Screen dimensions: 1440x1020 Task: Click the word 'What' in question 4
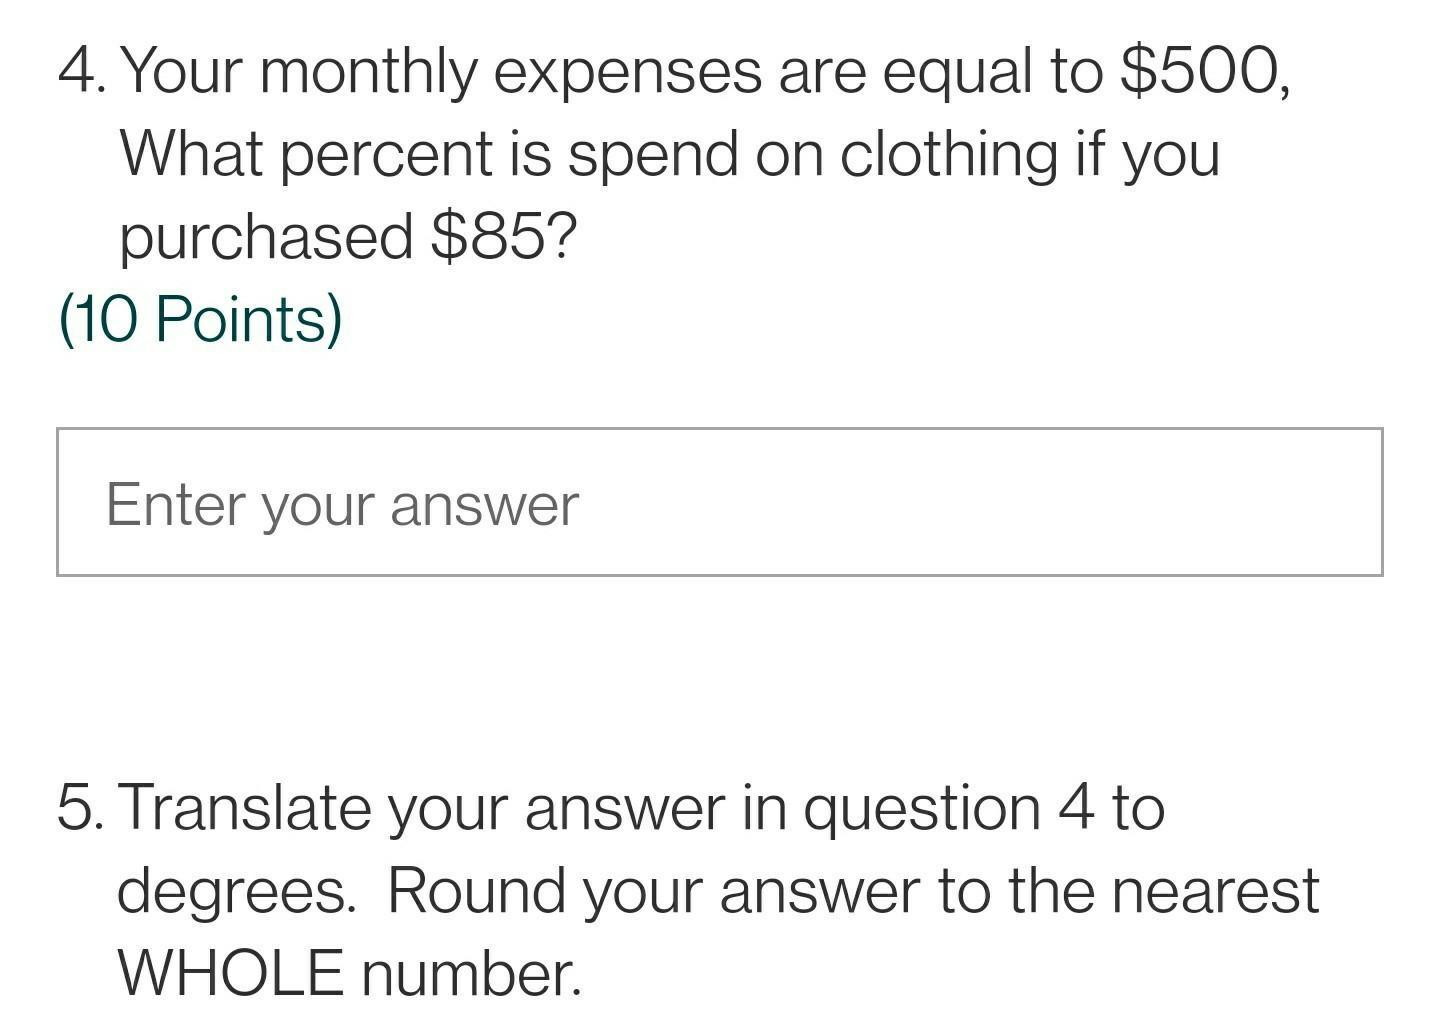pyautogui.click(x=192, y=156)
